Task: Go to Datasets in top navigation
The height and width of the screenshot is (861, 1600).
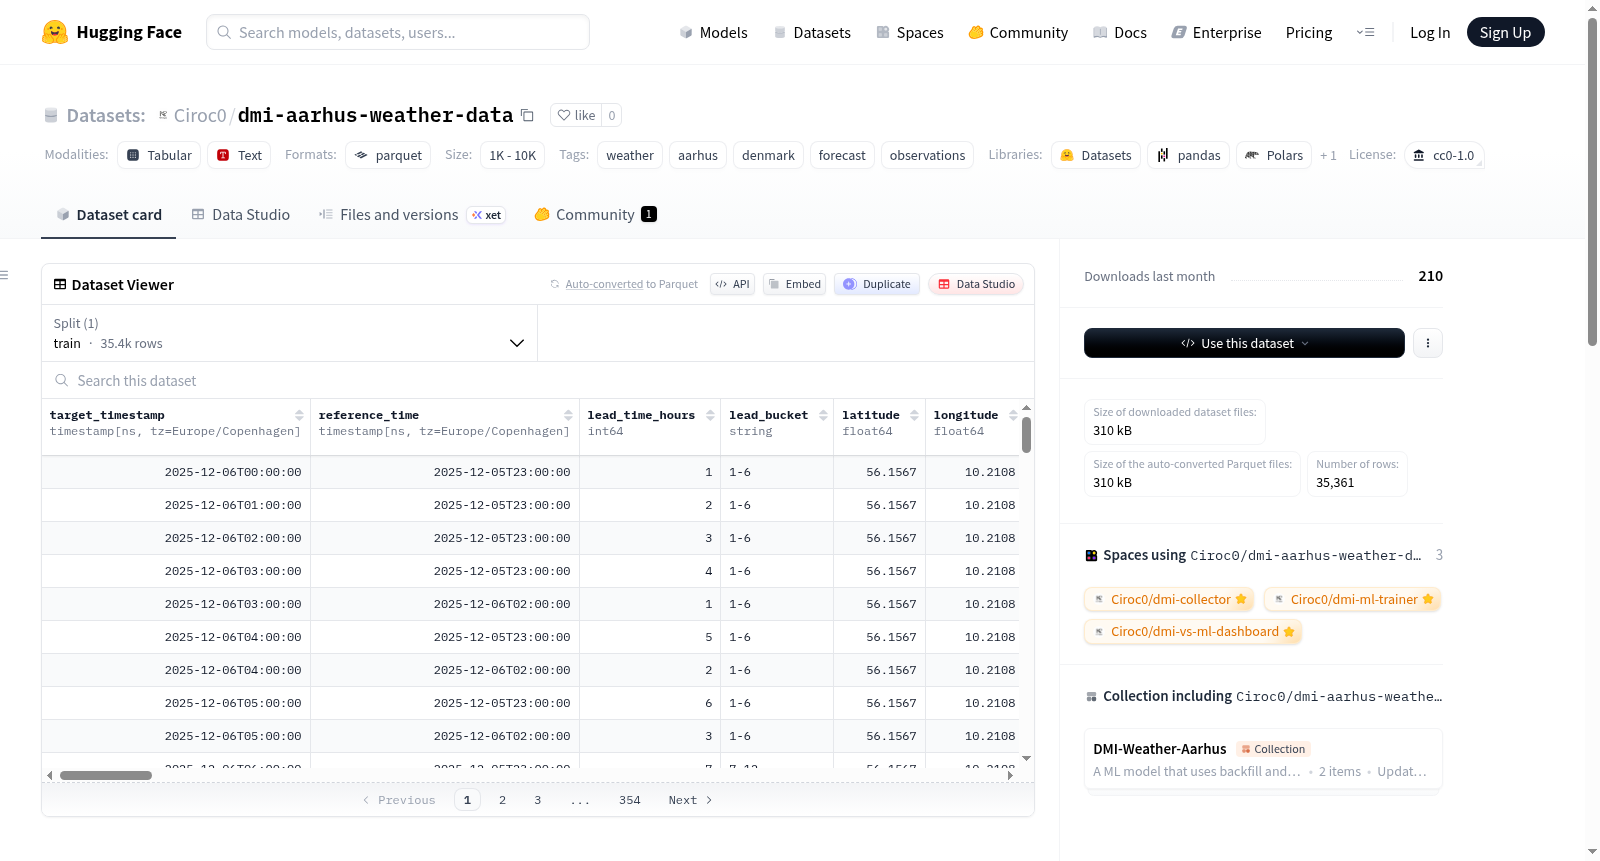Action: (x=812, y=32)
